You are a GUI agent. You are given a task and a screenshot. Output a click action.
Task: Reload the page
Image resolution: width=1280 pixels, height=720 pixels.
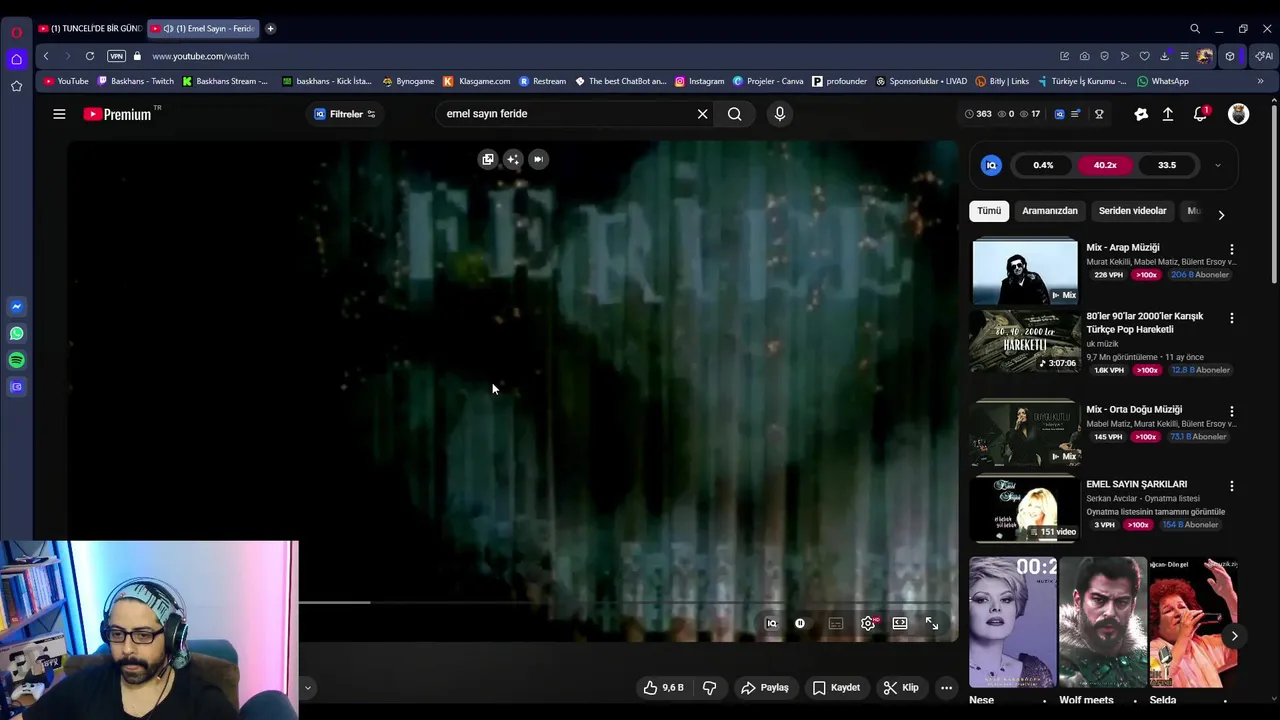[x=90, y=56]
